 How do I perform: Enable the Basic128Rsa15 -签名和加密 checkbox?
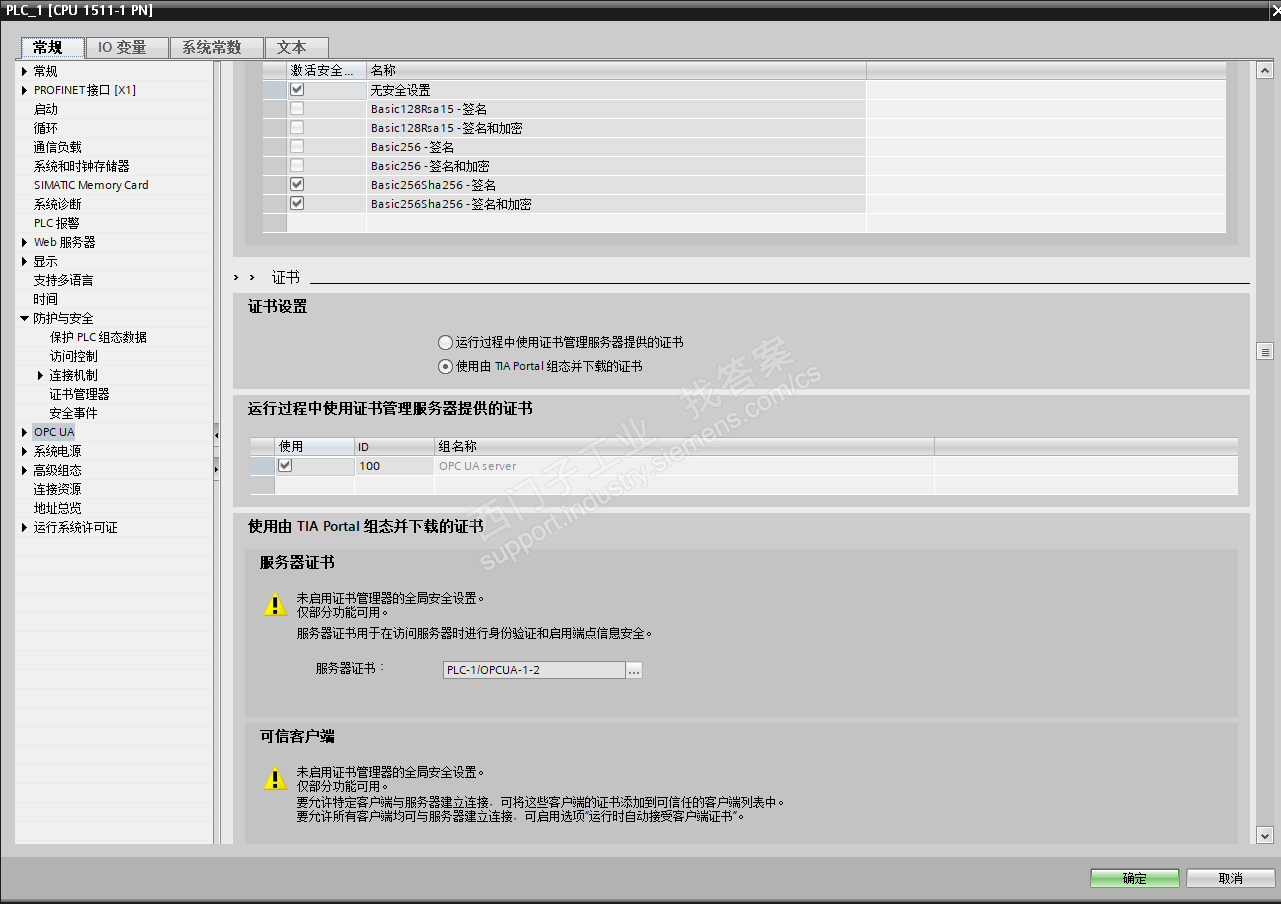pos(297,127)
